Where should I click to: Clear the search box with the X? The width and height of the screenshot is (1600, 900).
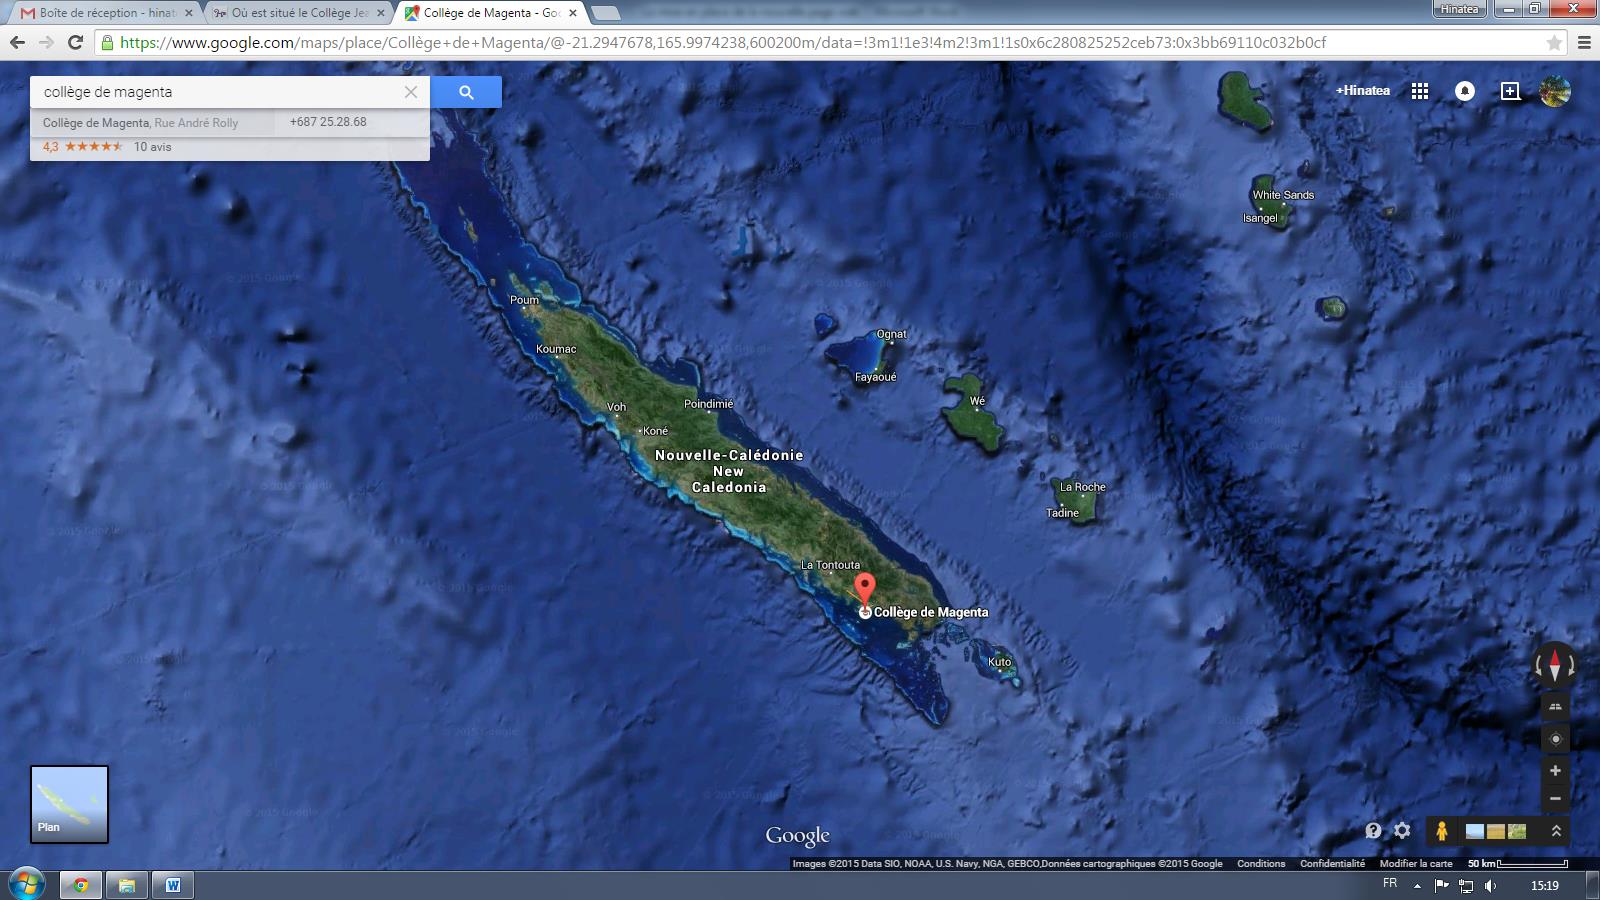tap(410, 92)
